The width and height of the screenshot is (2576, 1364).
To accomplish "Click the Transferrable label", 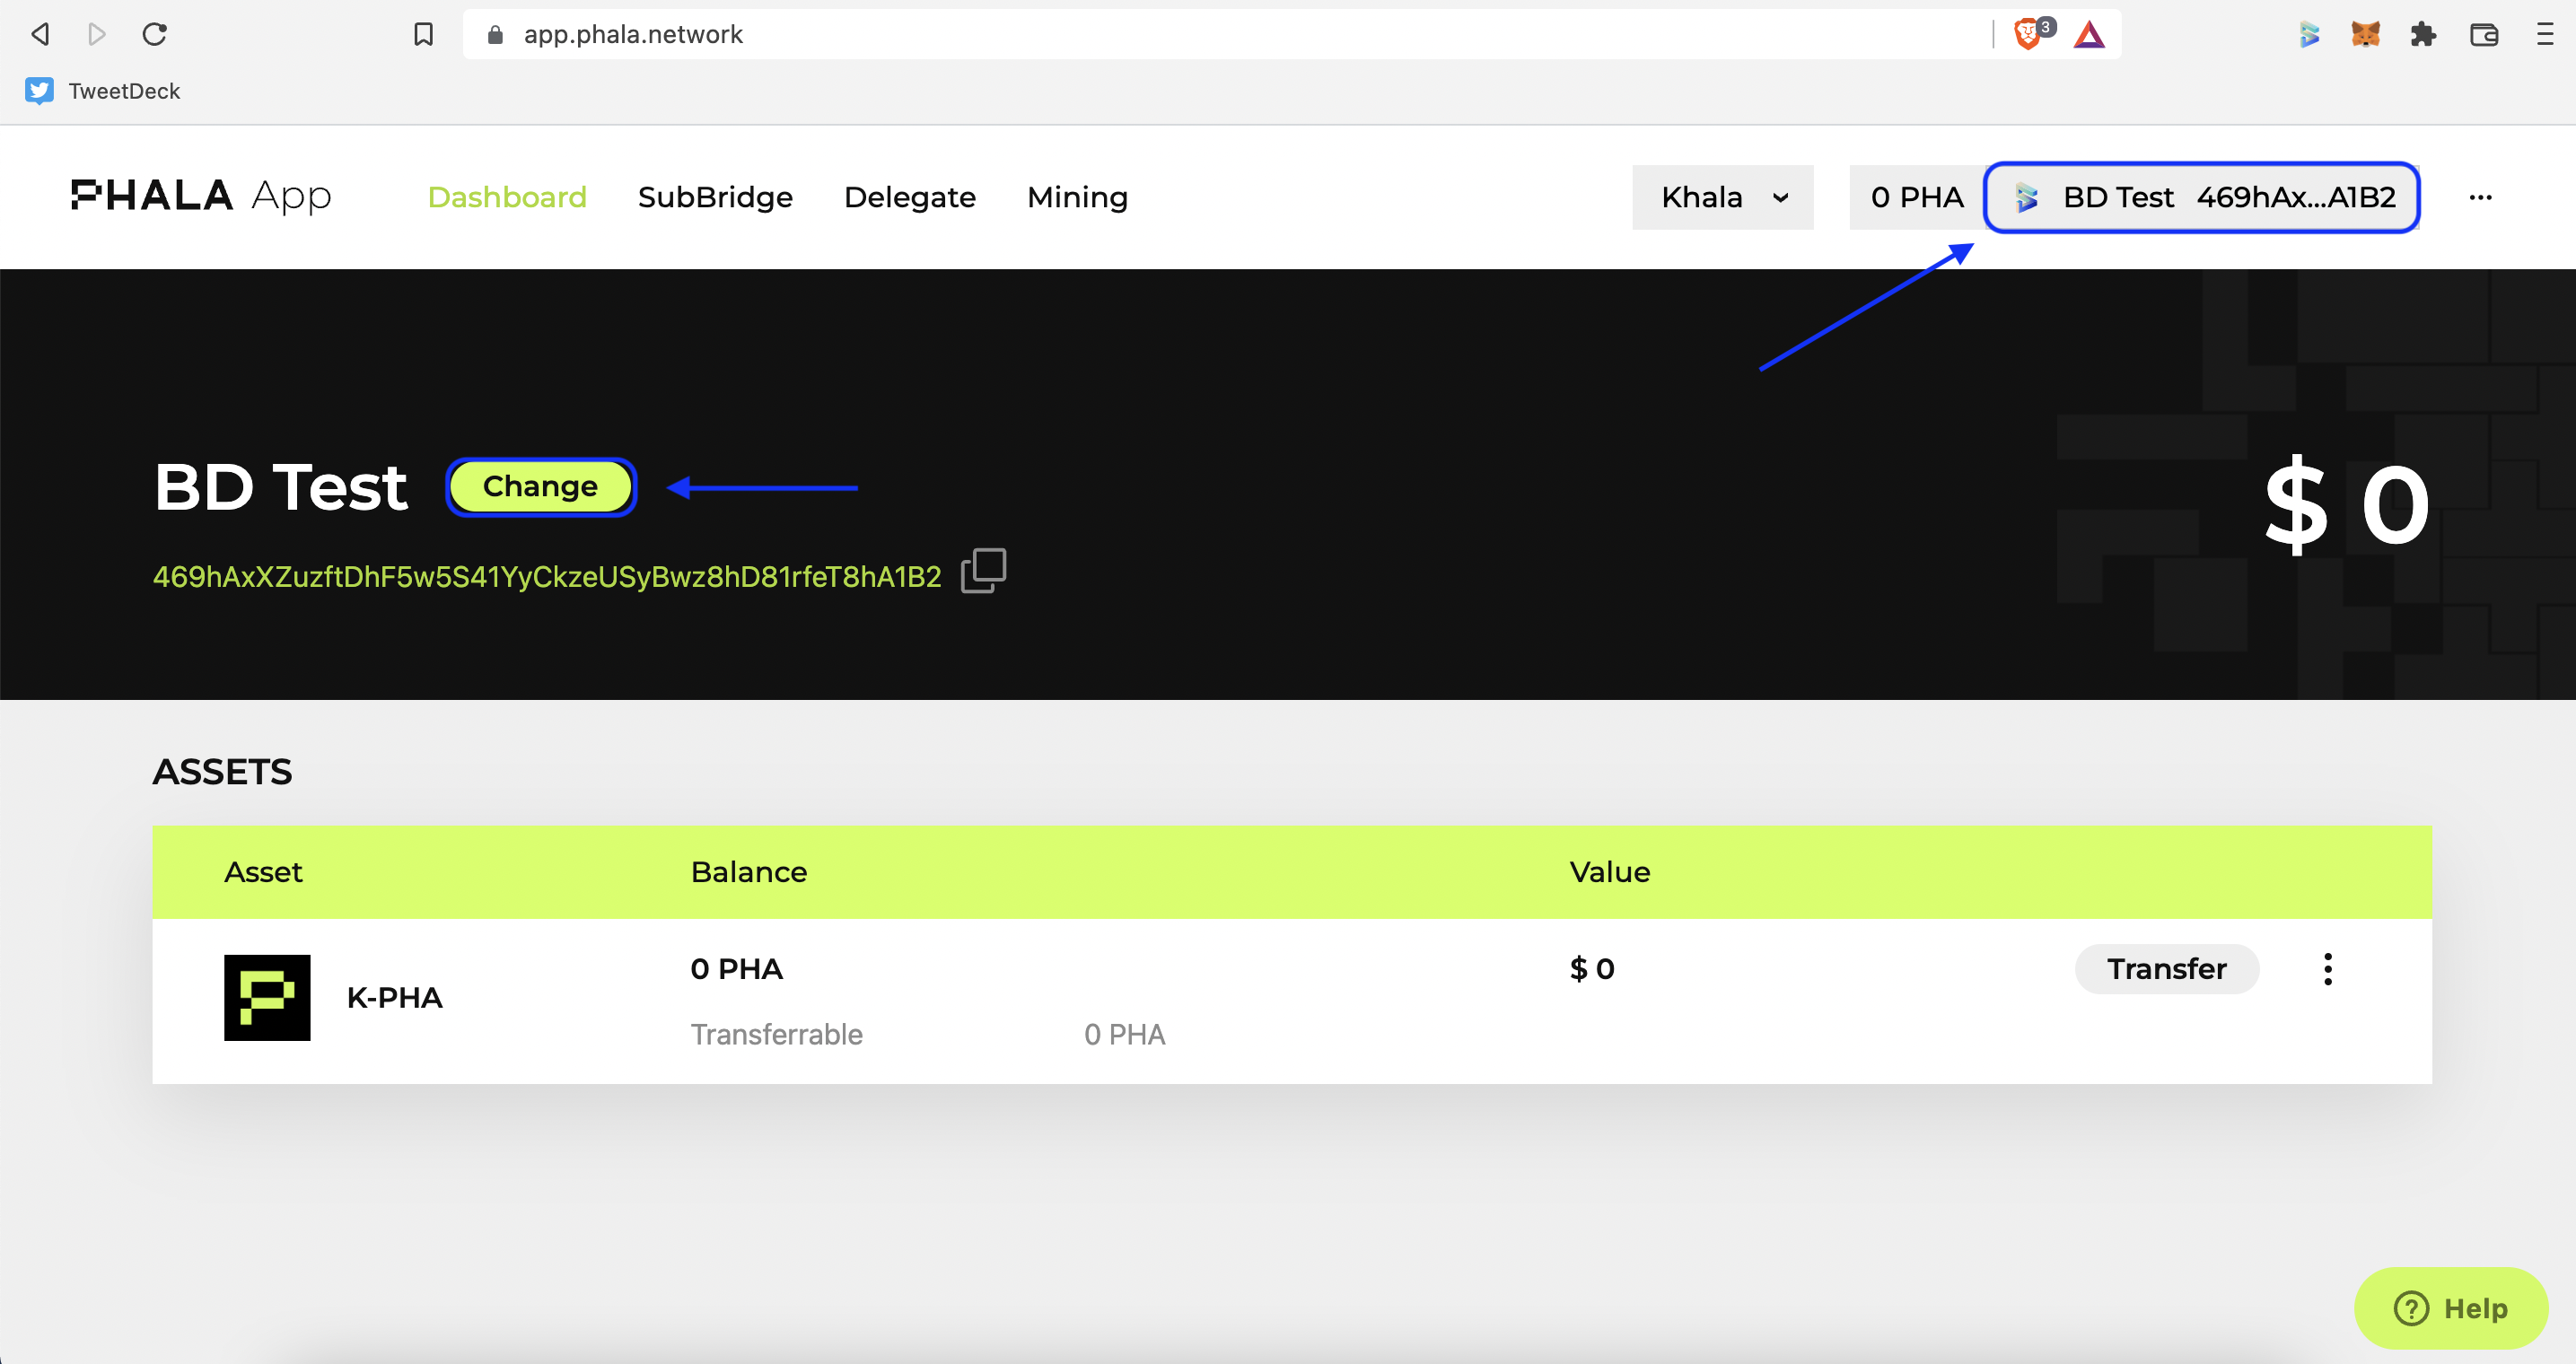I will point(777,1034).
